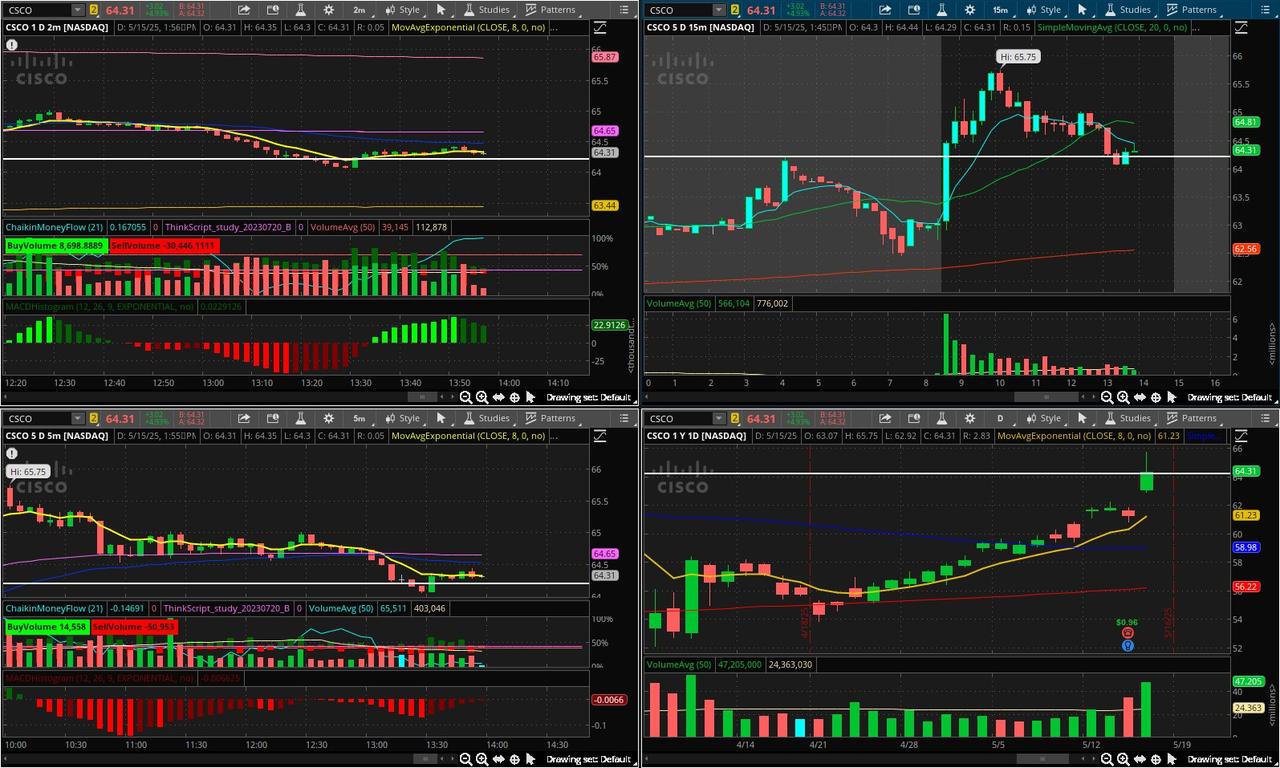The image size is (1280, 768).
Task: Open the Drawing set Default dropdown under the 2m chart
Action: pyautogui.click(x=588, y=397)
